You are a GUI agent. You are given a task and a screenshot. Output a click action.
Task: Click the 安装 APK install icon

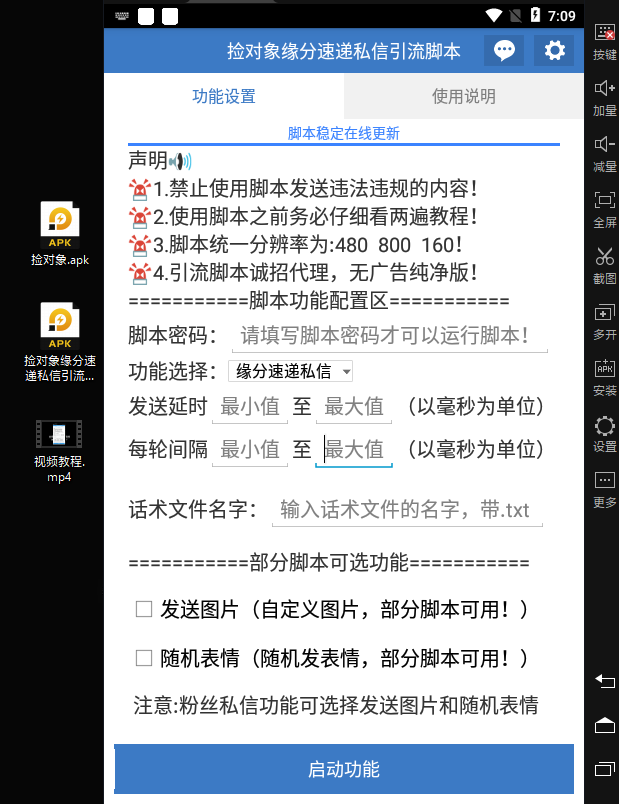604,376
